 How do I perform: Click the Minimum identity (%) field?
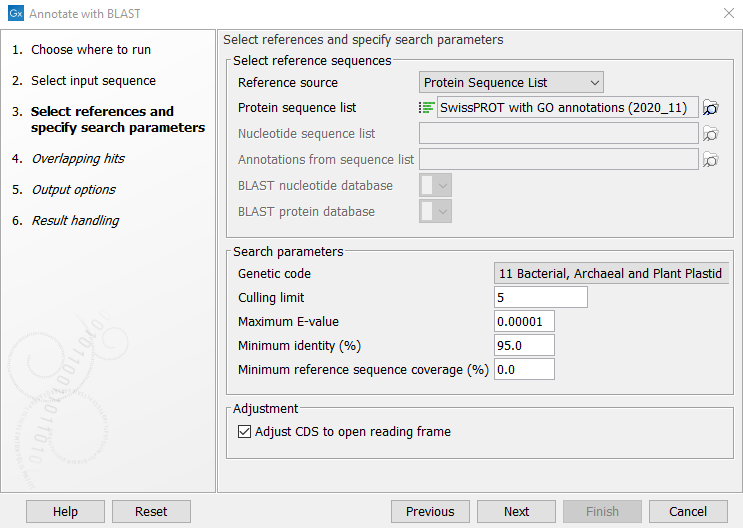(x=524, y=345)
